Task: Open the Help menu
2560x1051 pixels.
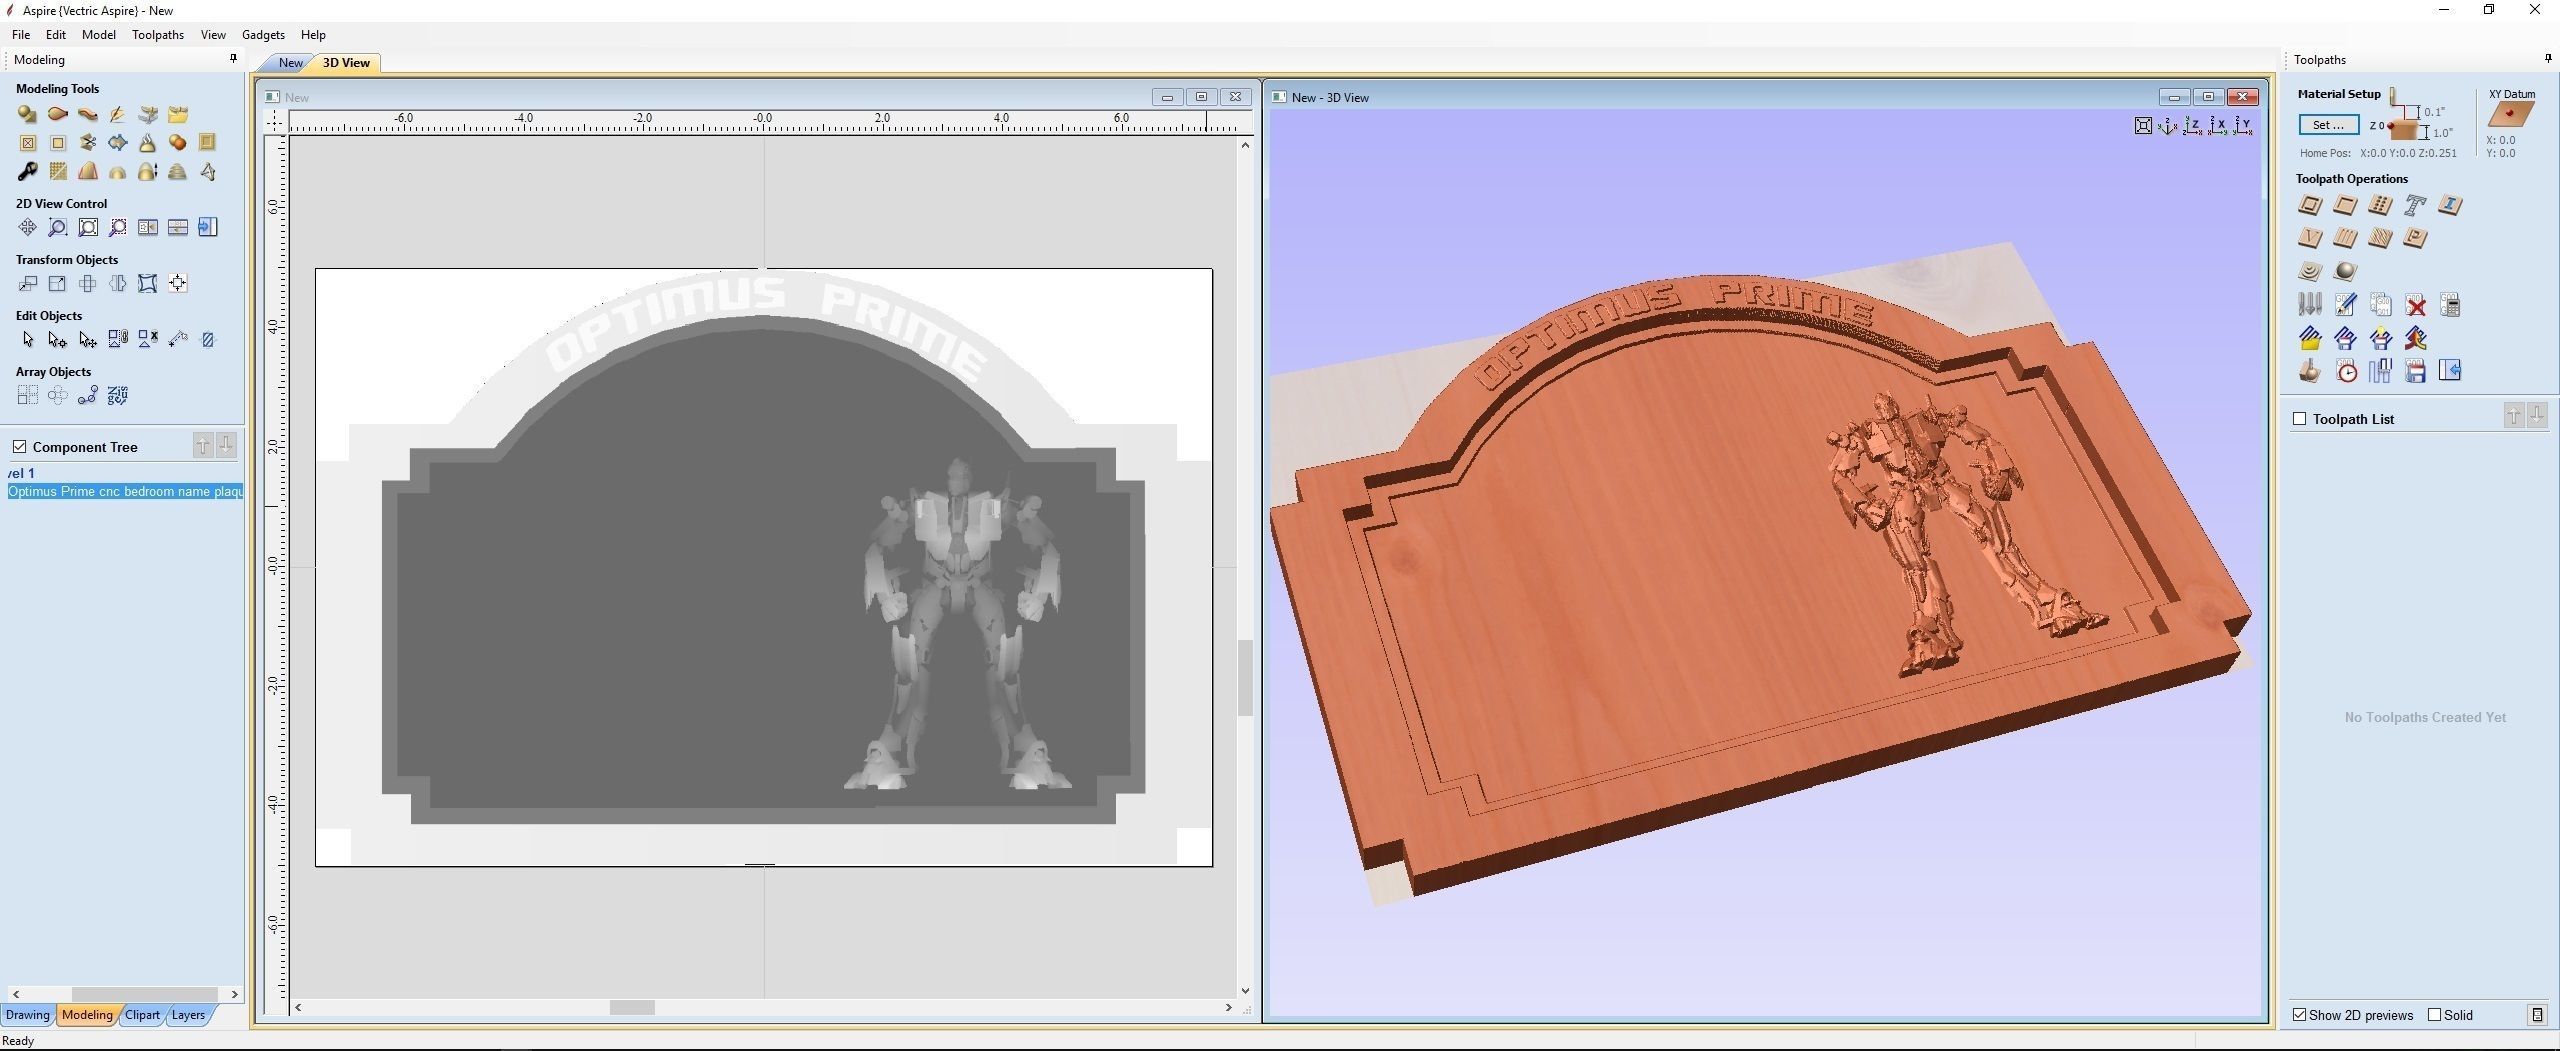Action: pyautogui.click(x=313, y=34)
